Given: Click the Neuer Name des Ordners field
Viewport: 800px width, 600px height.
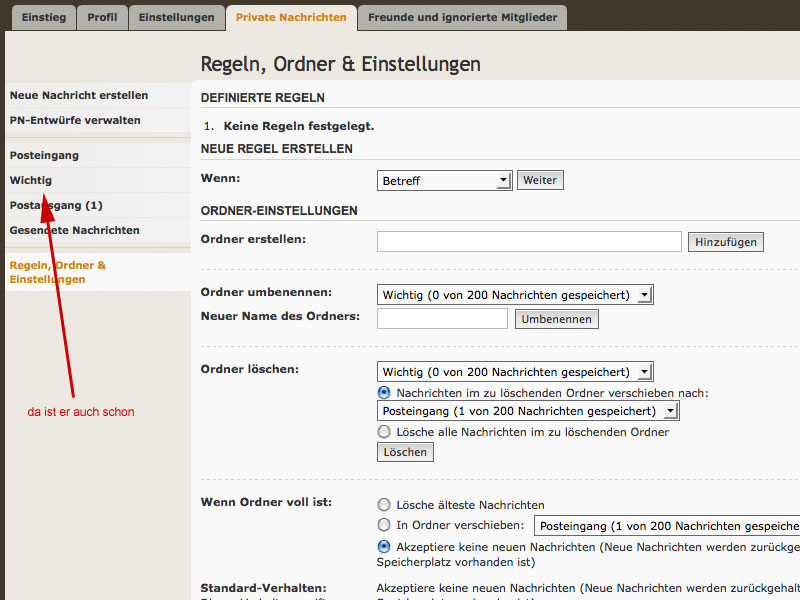Looking at the screenshot, I should (x=442, y=319).
